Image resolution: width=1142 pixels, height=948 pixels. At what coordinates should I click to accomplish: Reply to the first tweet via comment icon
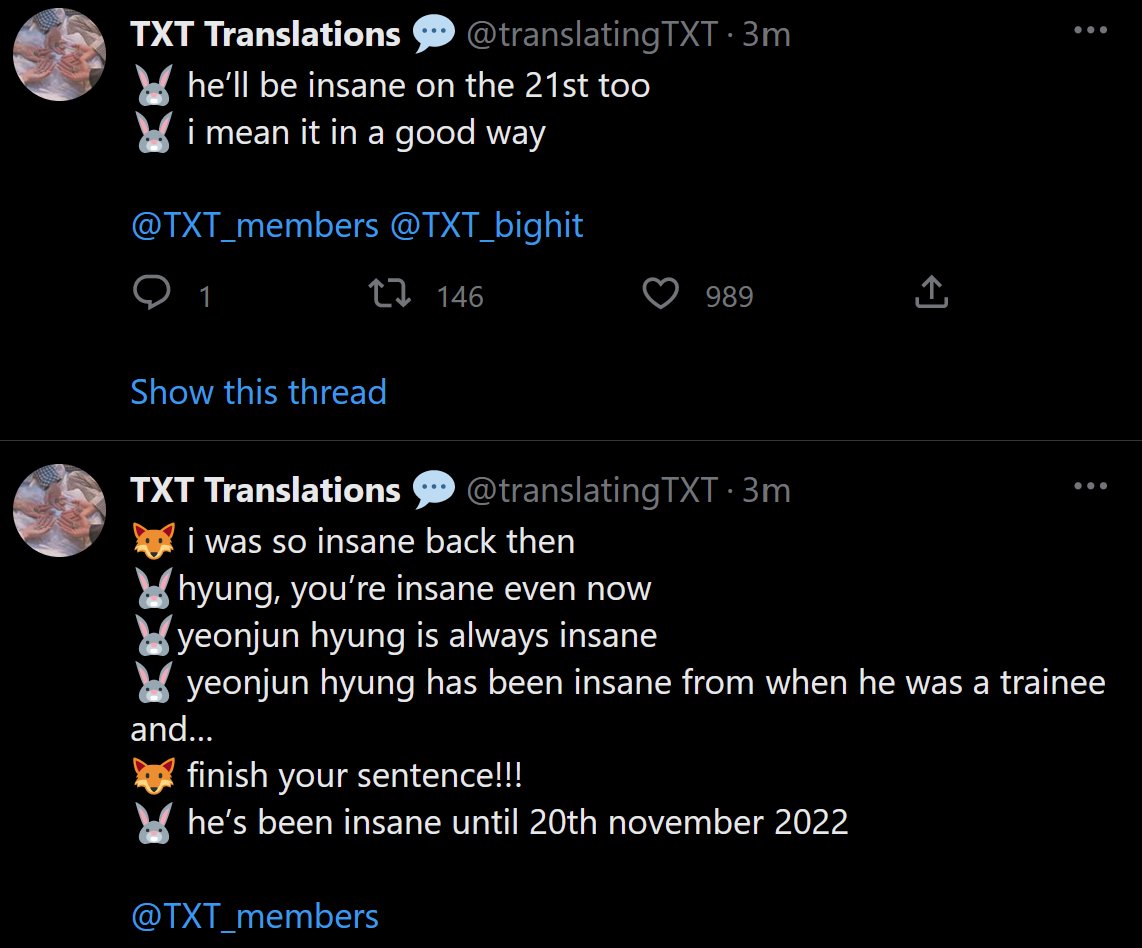pyautogui.click(x=151, y=293)
